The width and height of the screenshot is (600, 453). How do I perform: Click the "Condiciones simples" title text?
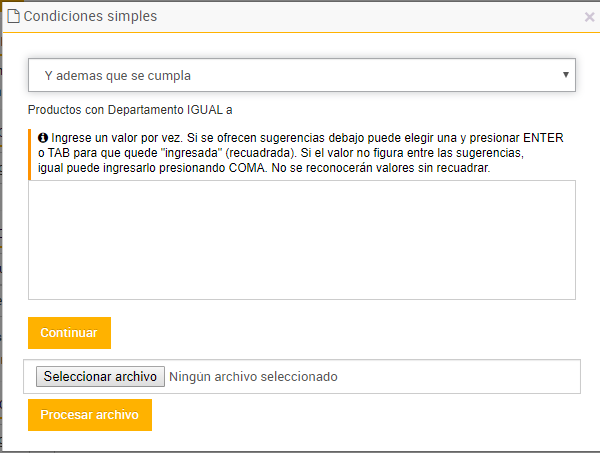pyautogui.click(x=90, y=17)
